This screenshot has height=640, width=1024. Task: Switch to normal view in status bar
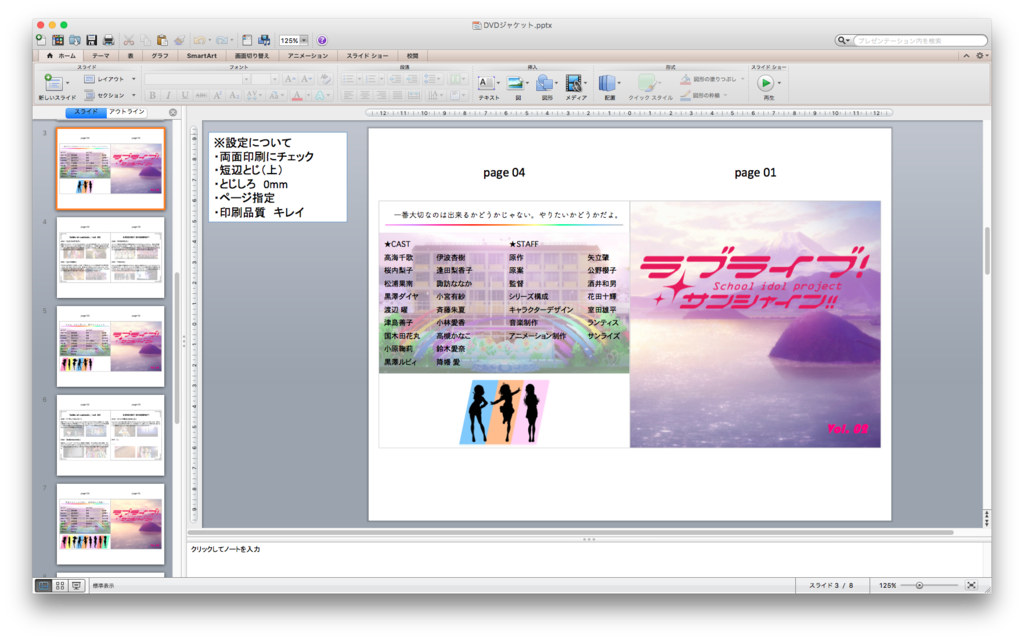point(43,586)
